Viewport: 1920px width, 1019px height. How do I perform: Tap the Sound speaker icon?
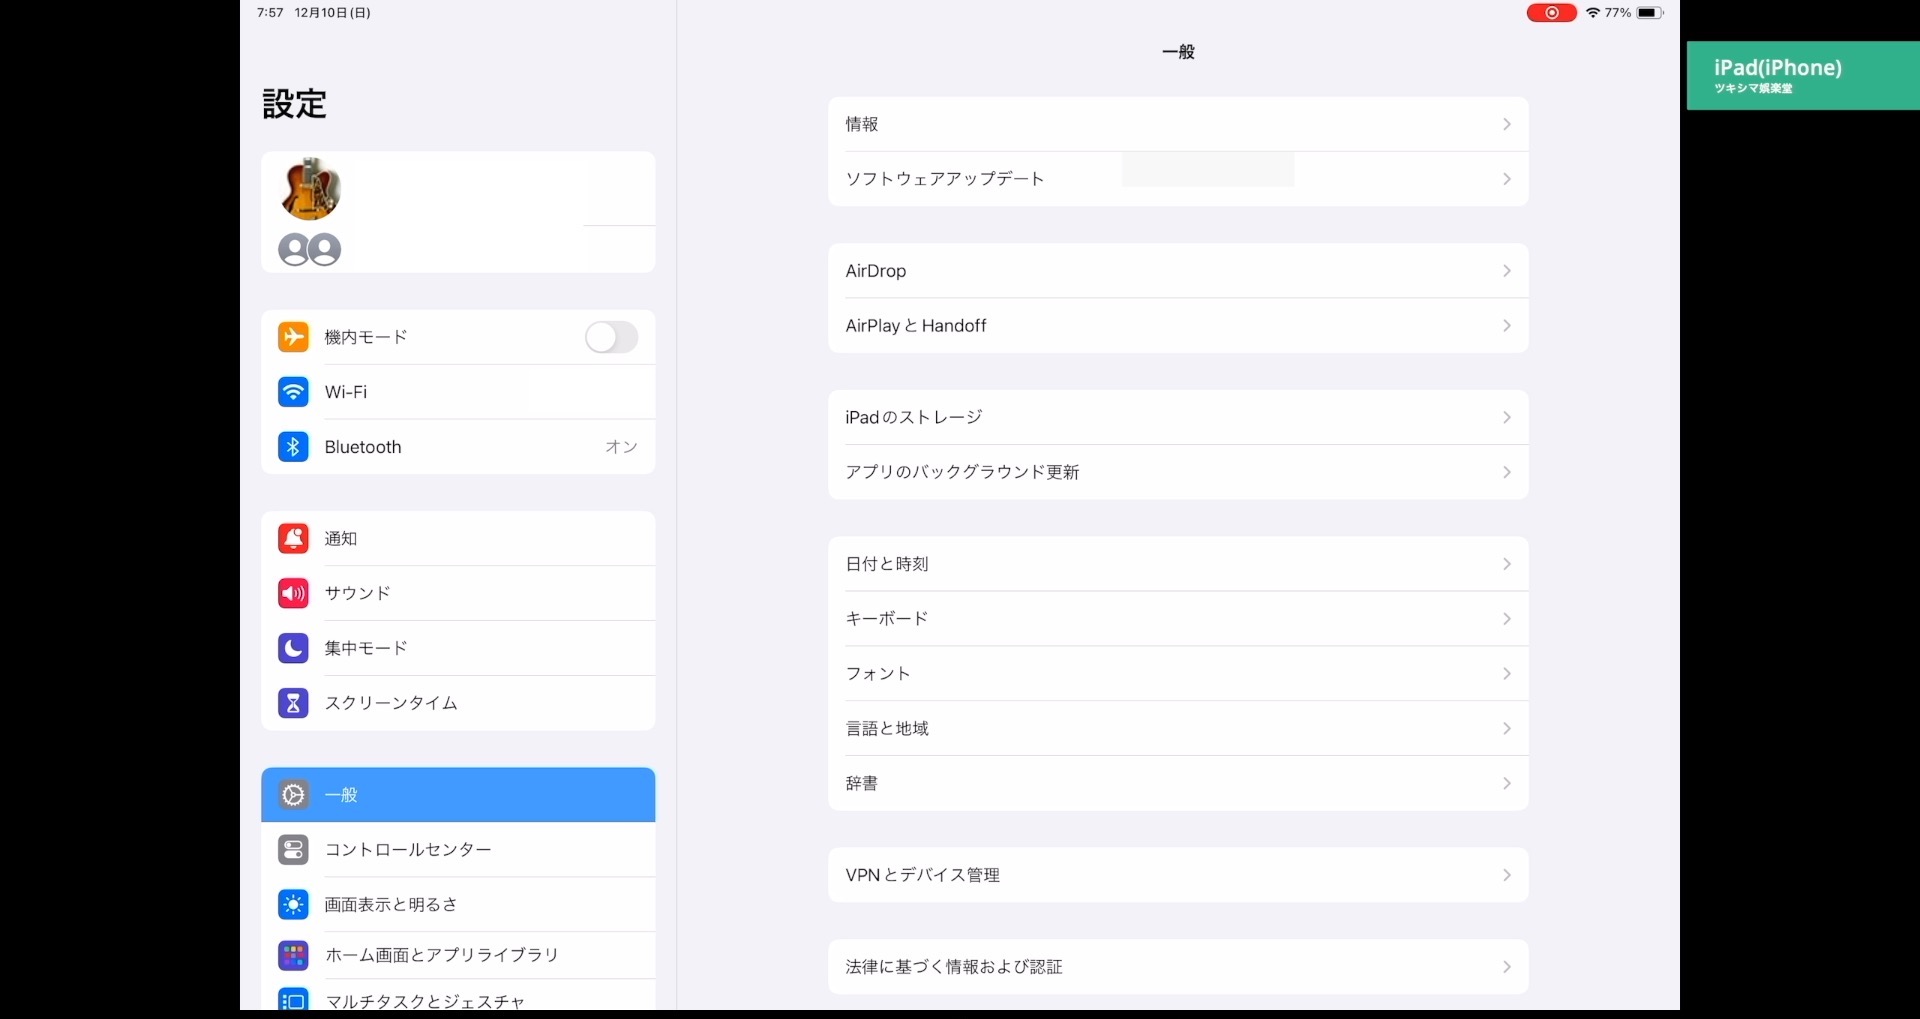(x=293, y=593)
